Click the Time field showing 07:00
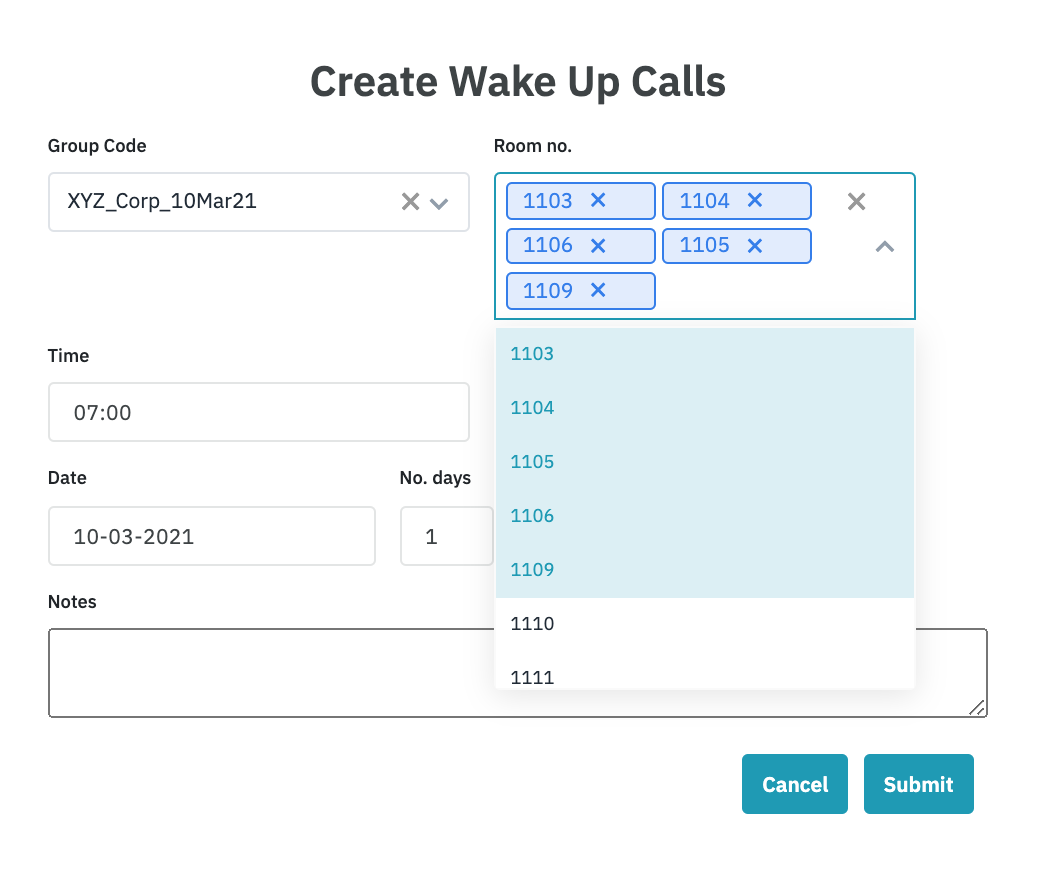The image size is (1040, 882). pyautogui.click(x=258, y=412)
